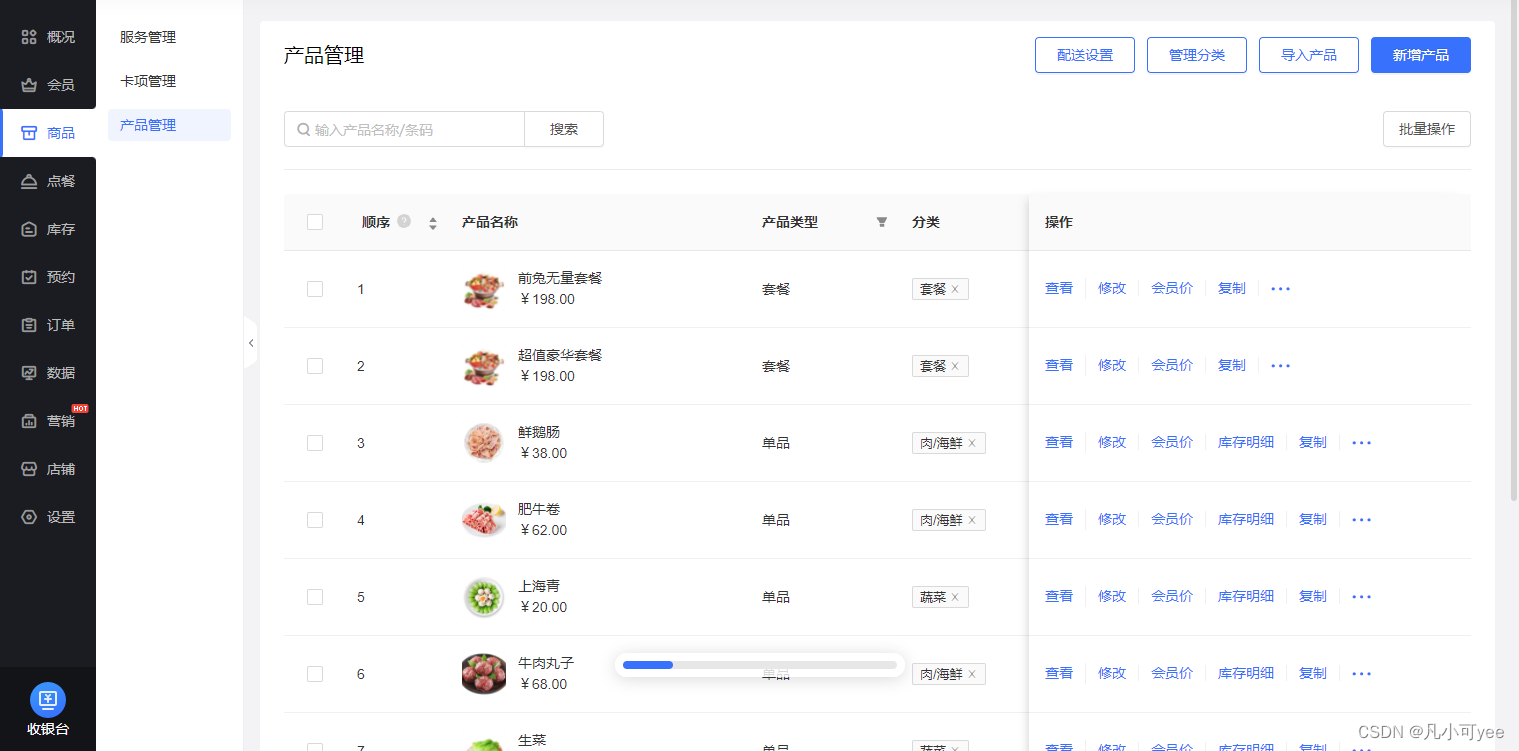1519x751 pixels.
Task: Click the 肥牛卷 product thumbnail
Action: point(484,520)
